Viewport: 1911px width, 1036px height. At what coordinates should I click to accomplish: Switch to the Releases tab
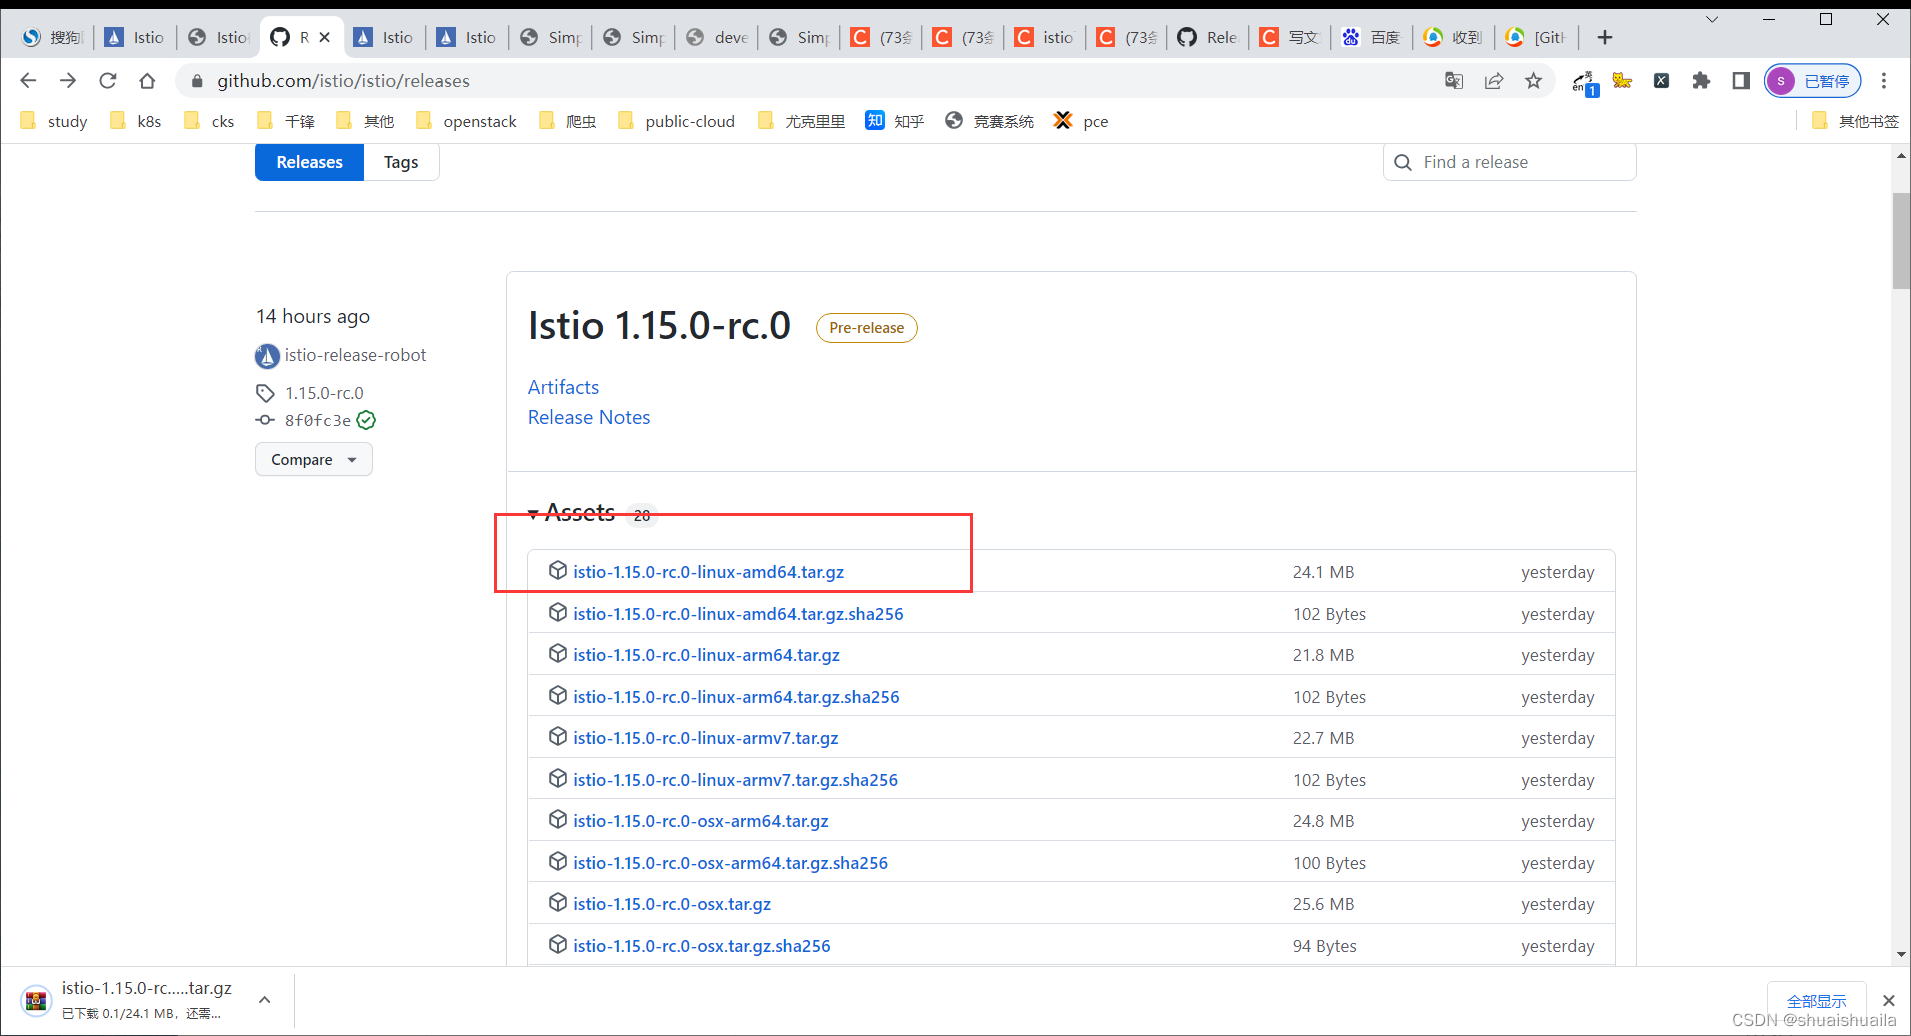tap(309, 162)
